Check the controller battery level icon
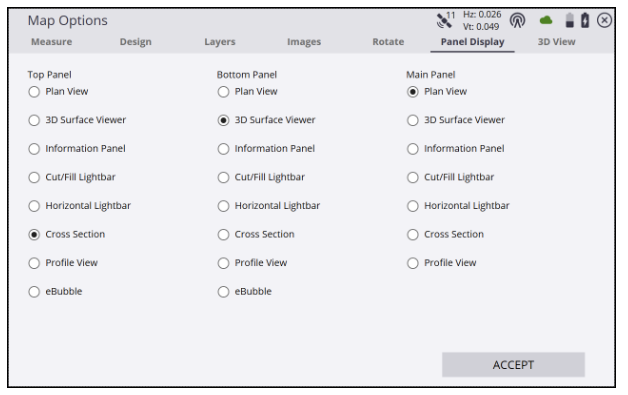The height and width of the screenshot is (395, 628). tap(570, 20)
